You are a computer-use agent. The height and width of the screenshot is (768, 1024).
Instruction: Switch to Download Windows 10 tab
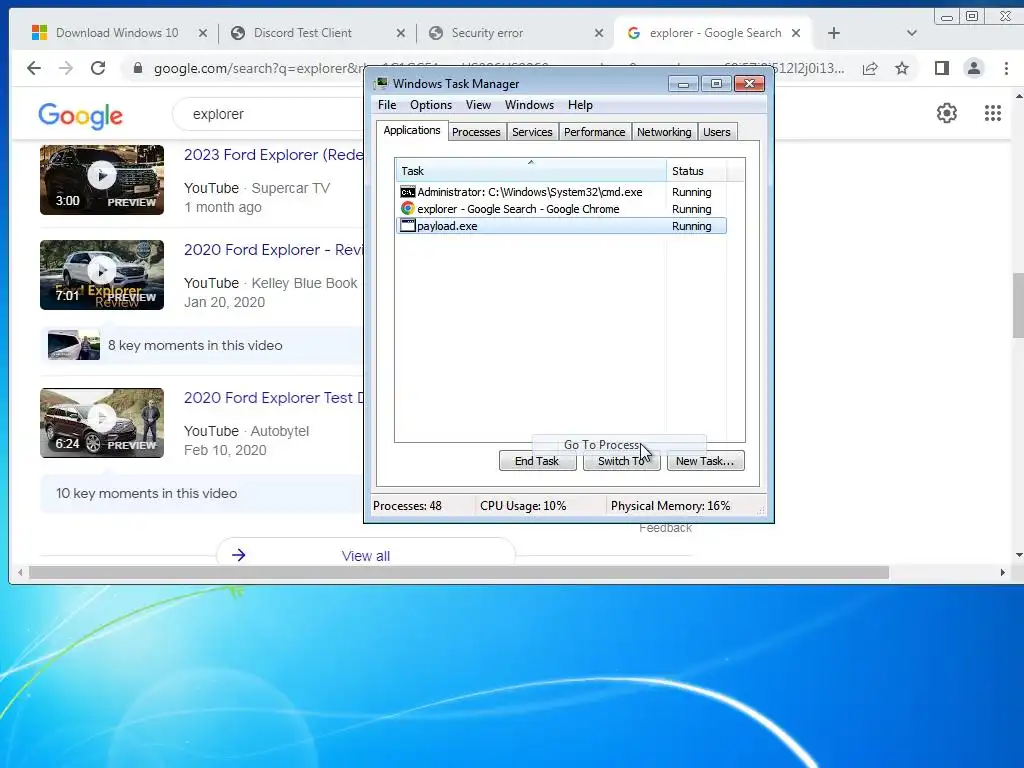[x=117, y=33]
